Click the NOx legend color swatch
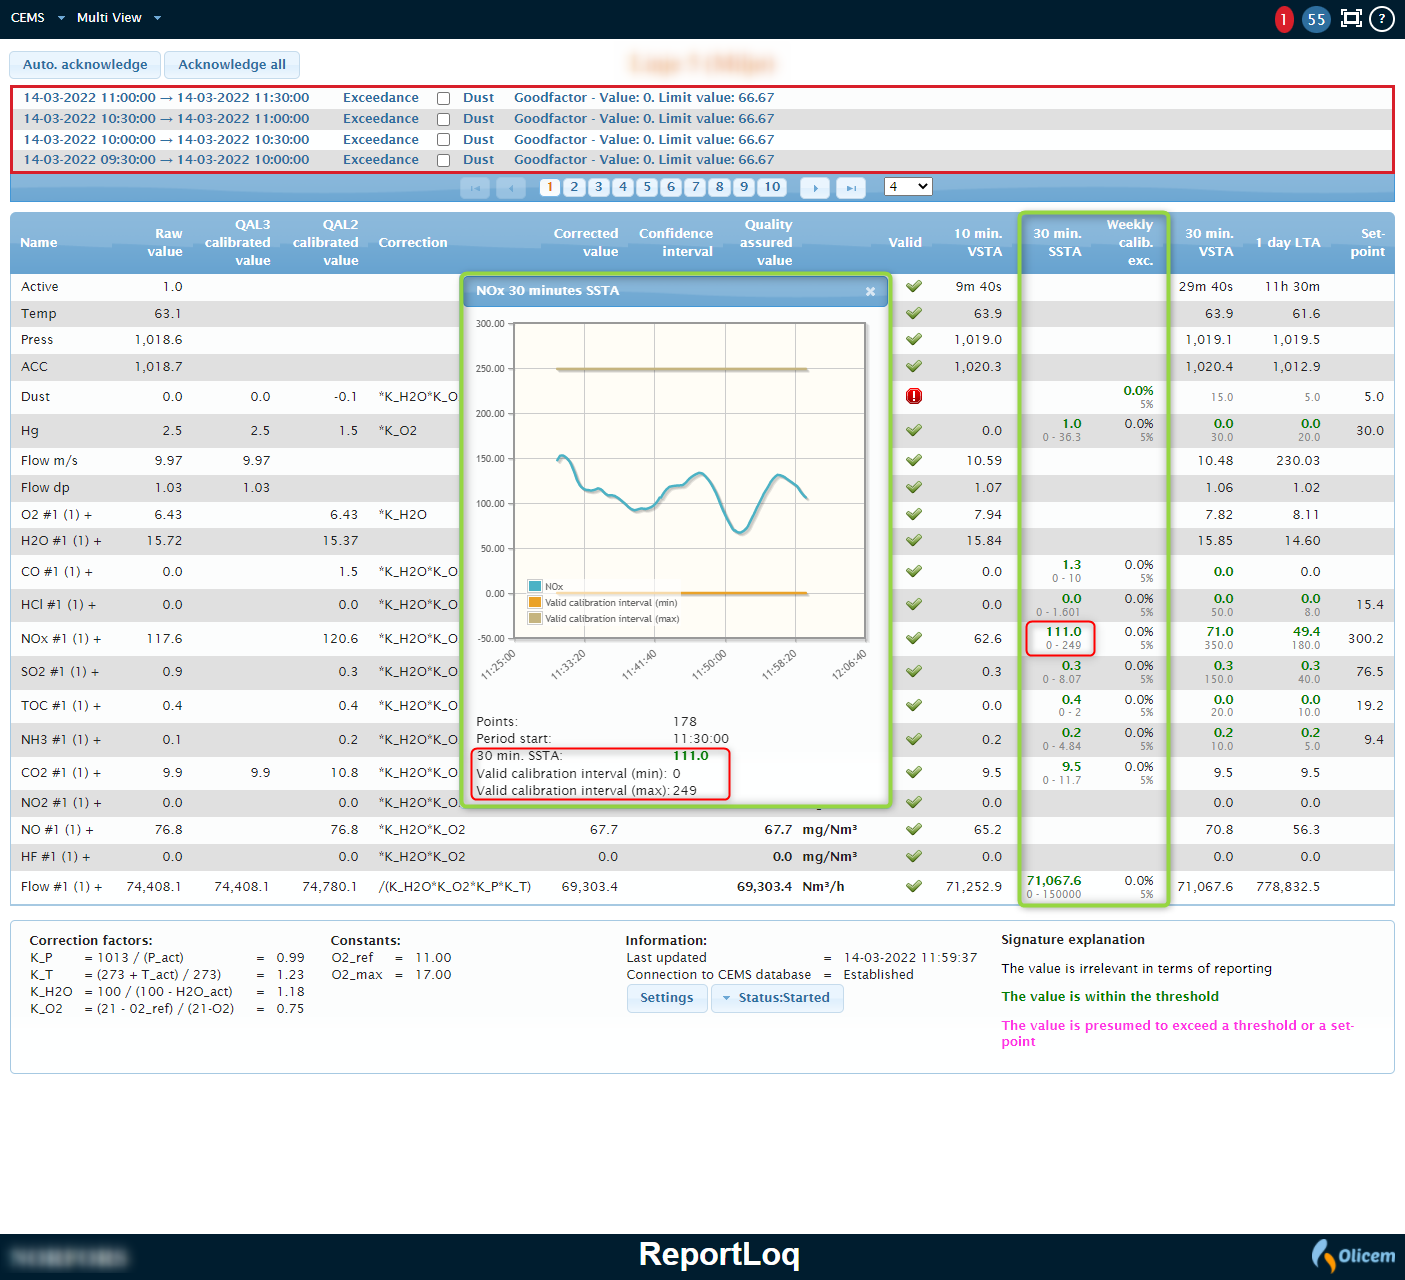This screenshot has width=1405, height=1280. point(535,587)
